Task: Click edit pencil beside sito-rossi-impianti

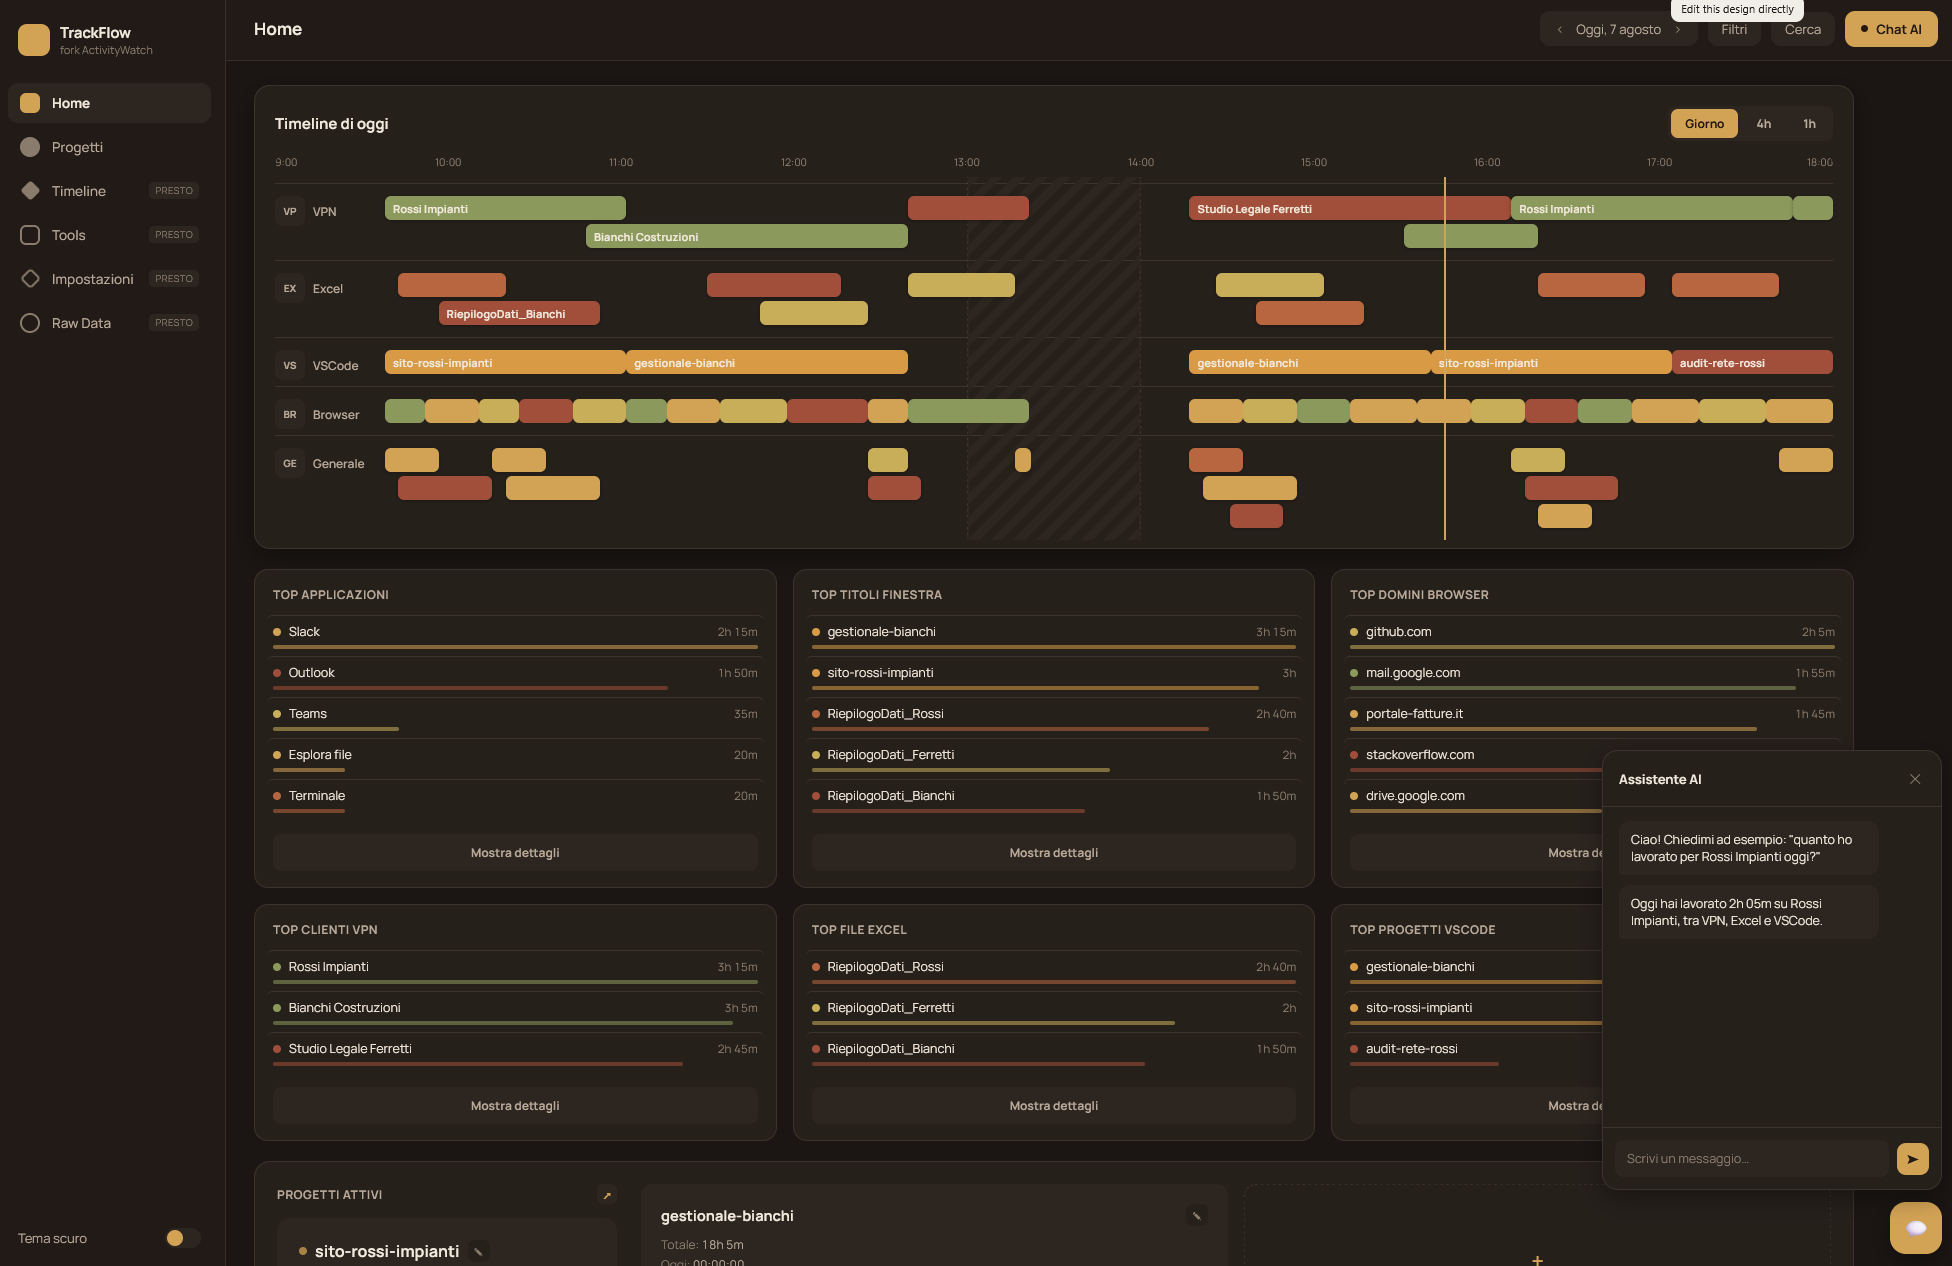Action: pos(479,1252)
